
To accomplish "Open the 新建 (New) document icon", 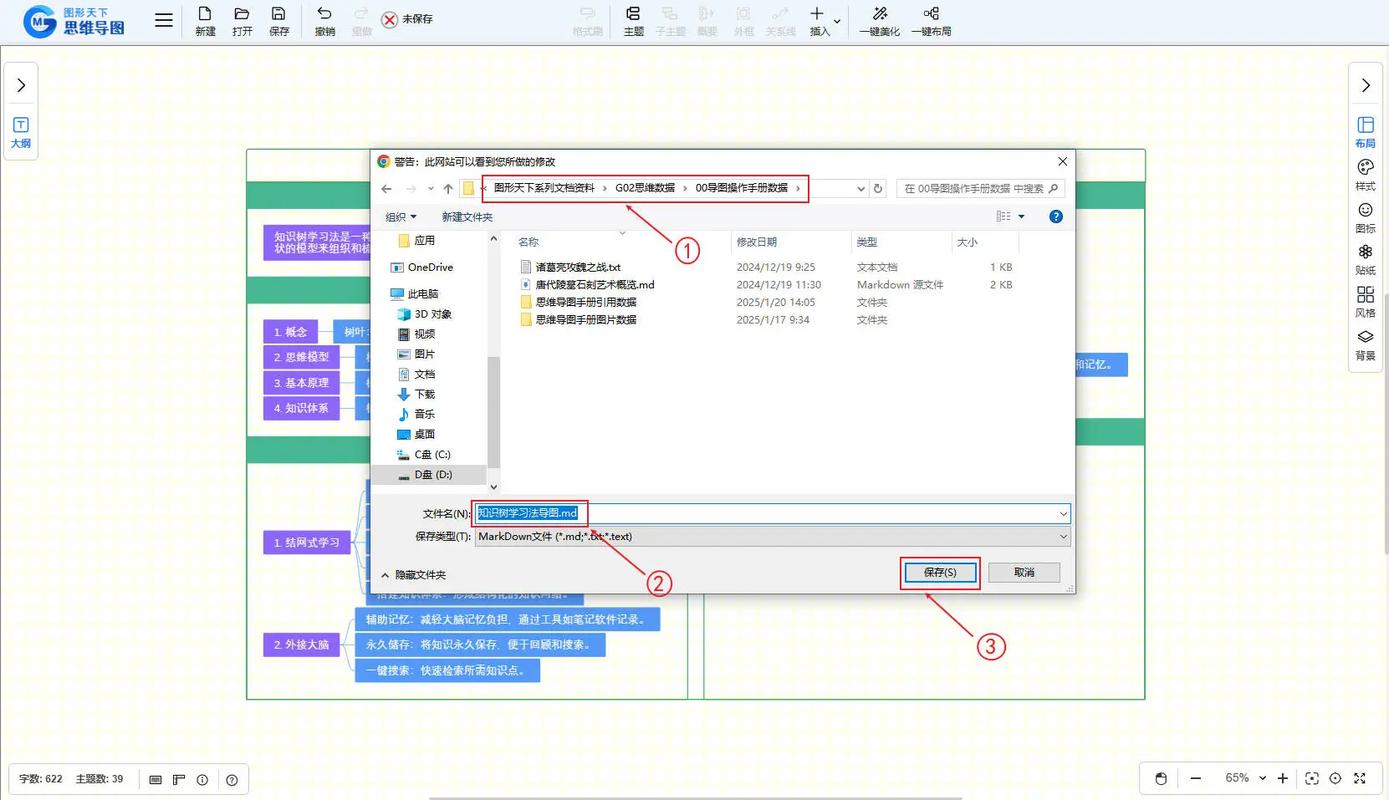I will click(204, 20).
